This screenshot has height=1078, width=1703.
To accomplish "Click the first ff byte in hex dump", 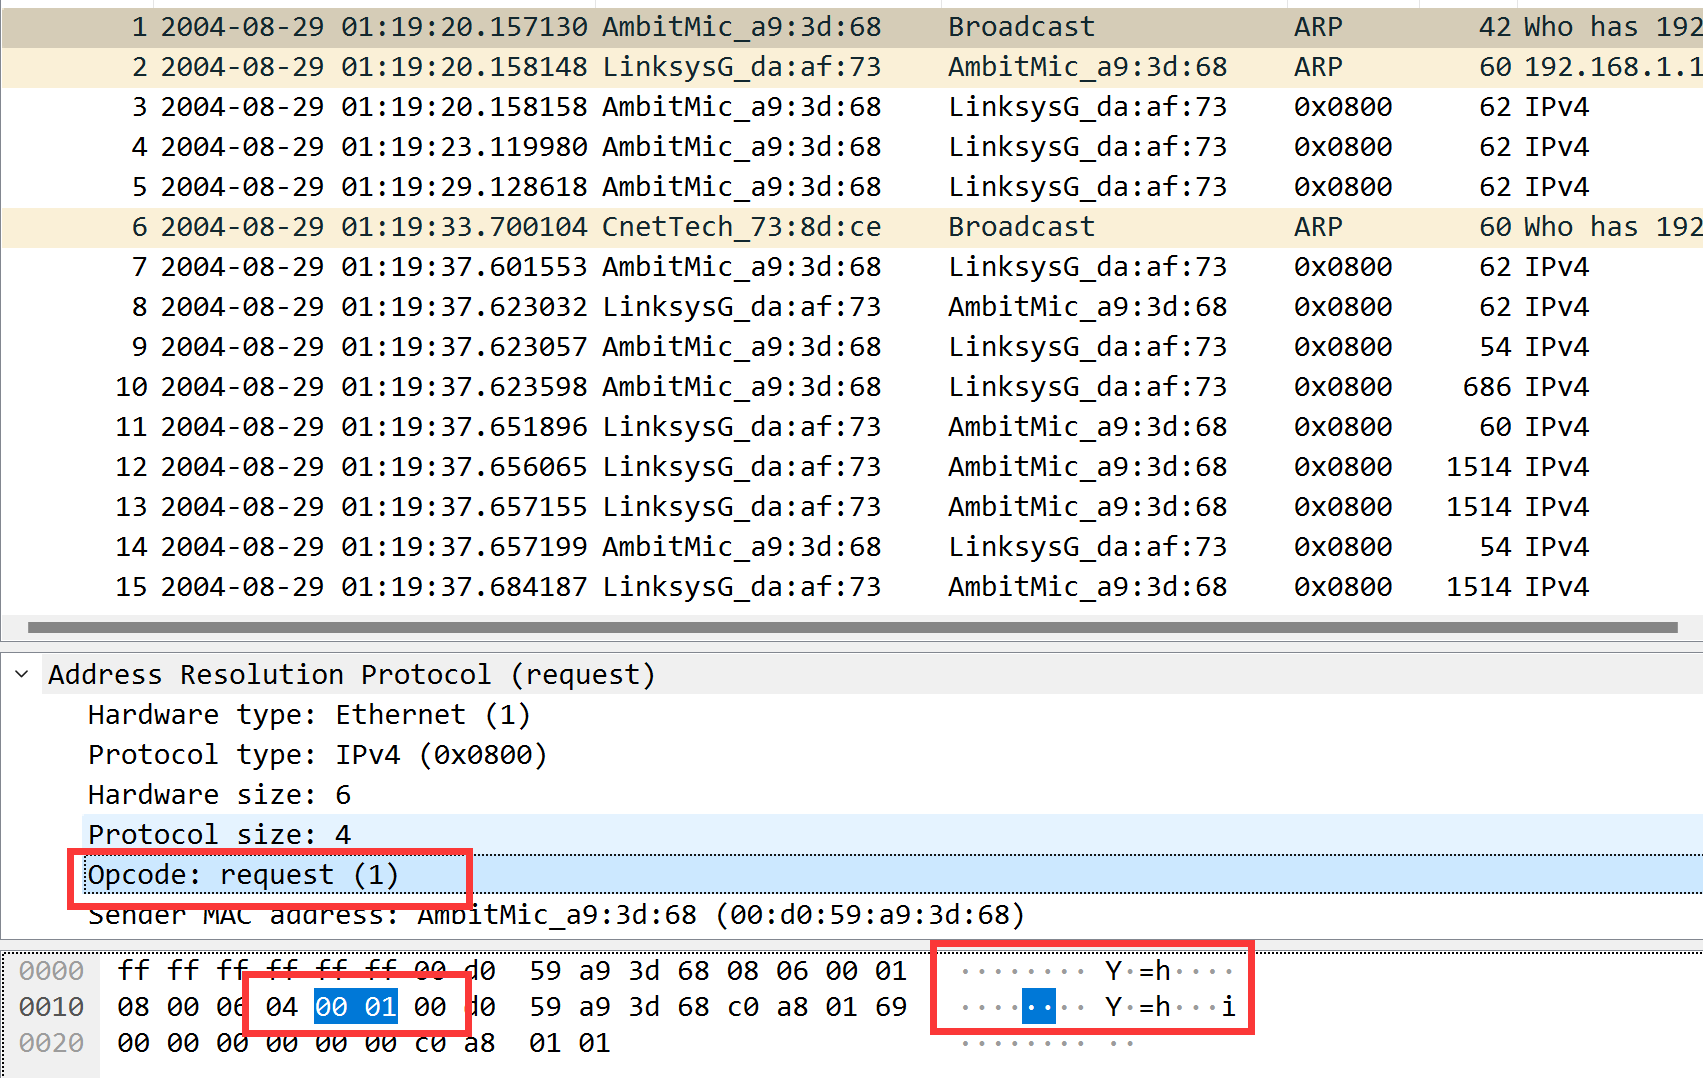I will [134, 970].
